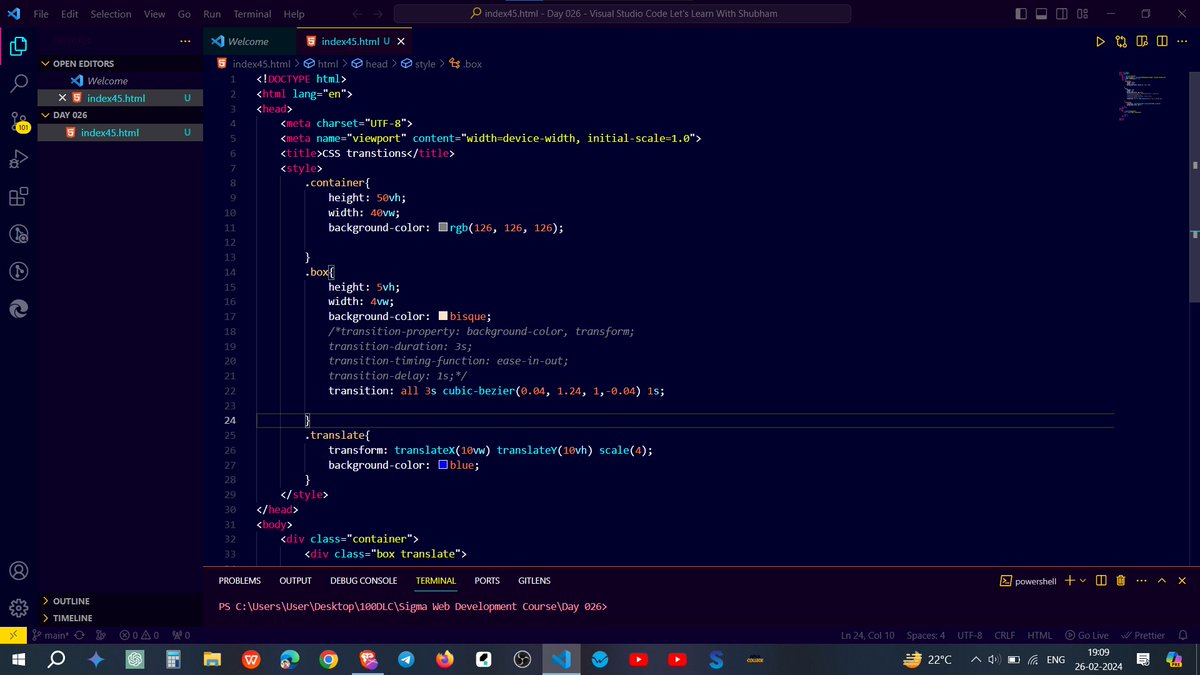This screenshot has height=675, width=1200.
Task: Open Firefox from the taskbar
Action: point(444,660)
